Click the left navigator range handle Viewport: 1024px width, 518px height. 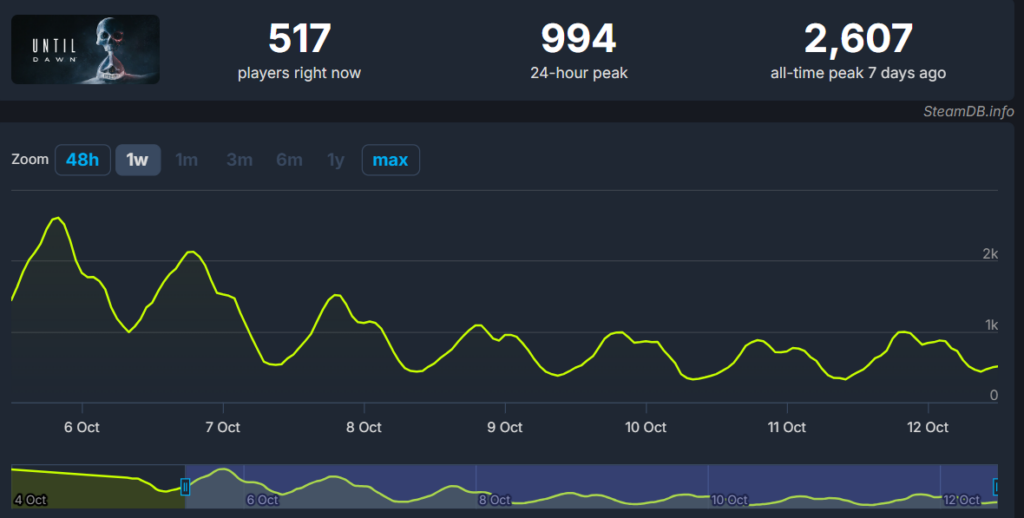coord(185,486)
